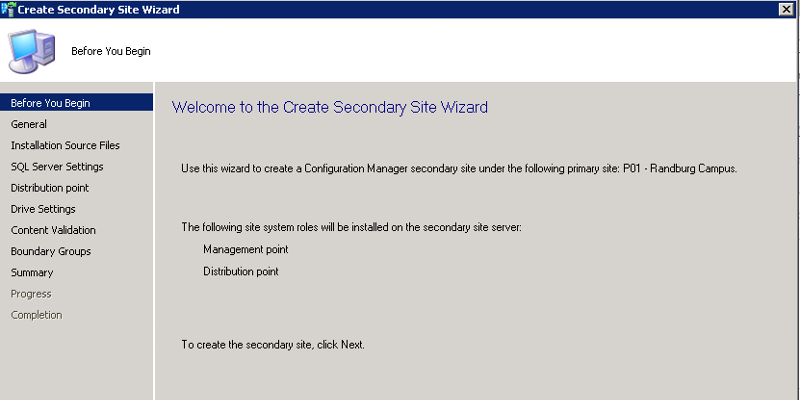
Task: Click the Welcome to the Wizard heading
Action: tap(330, 107)
